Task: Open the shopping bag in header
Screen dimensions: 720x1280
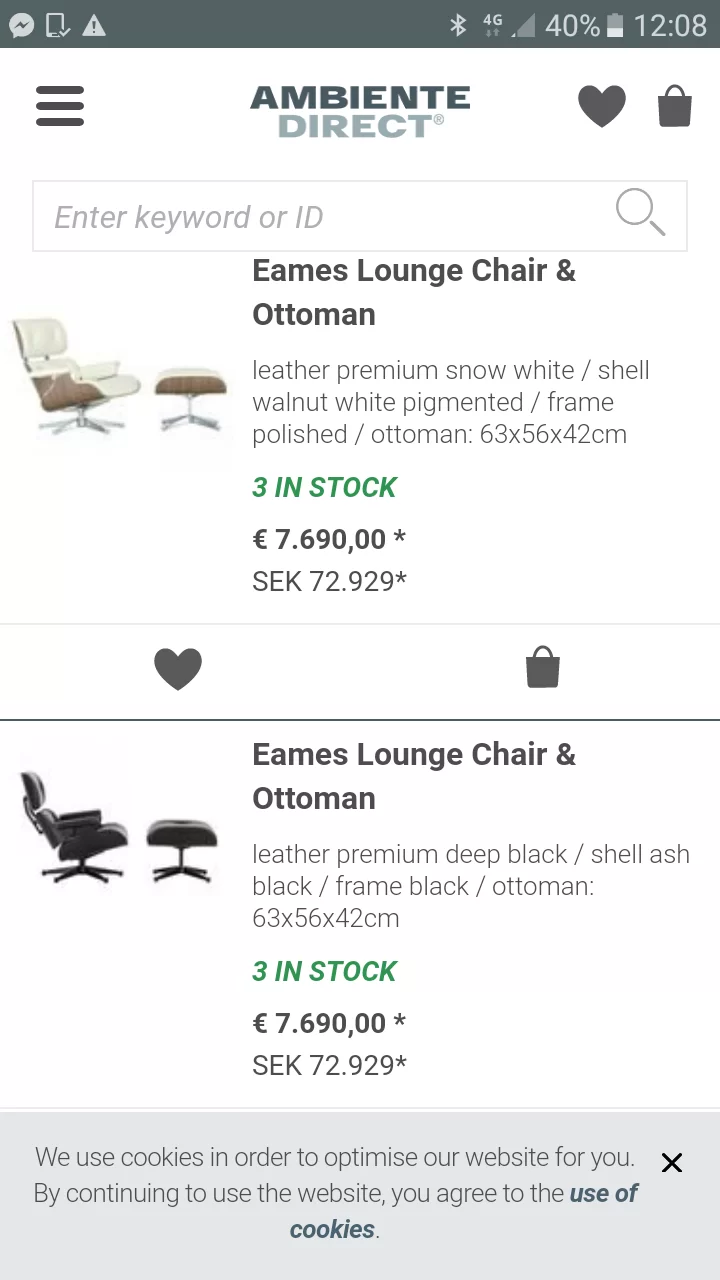Action: coord(675,106)
